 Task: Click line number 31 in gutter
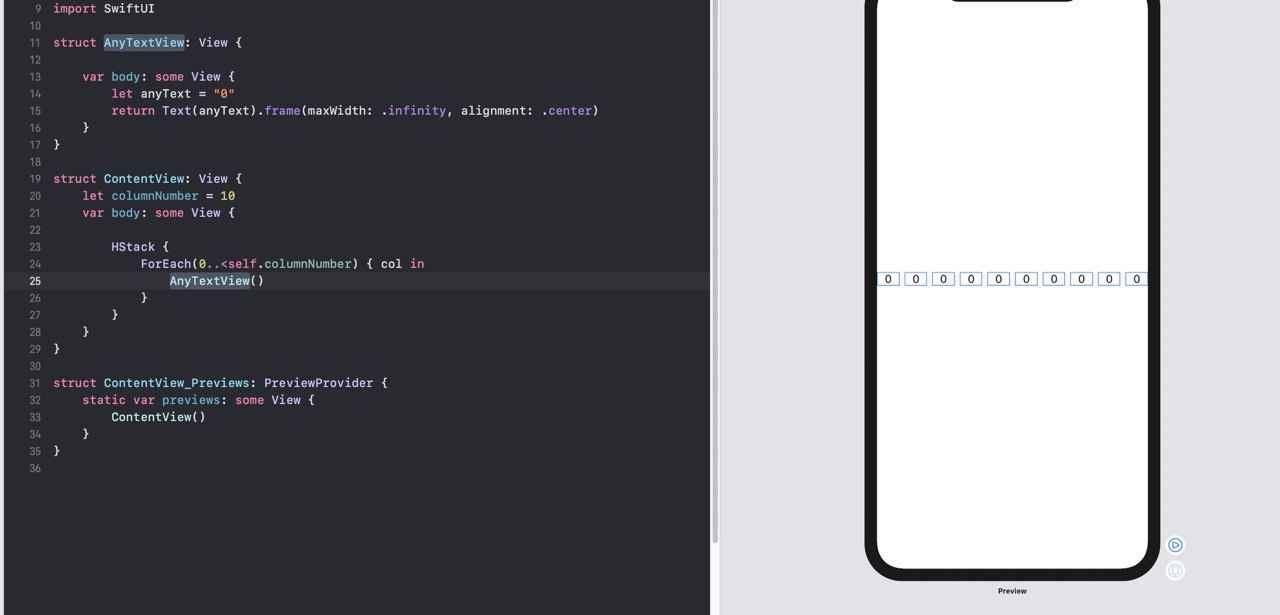pyautogui.click(x=35, y=382)
